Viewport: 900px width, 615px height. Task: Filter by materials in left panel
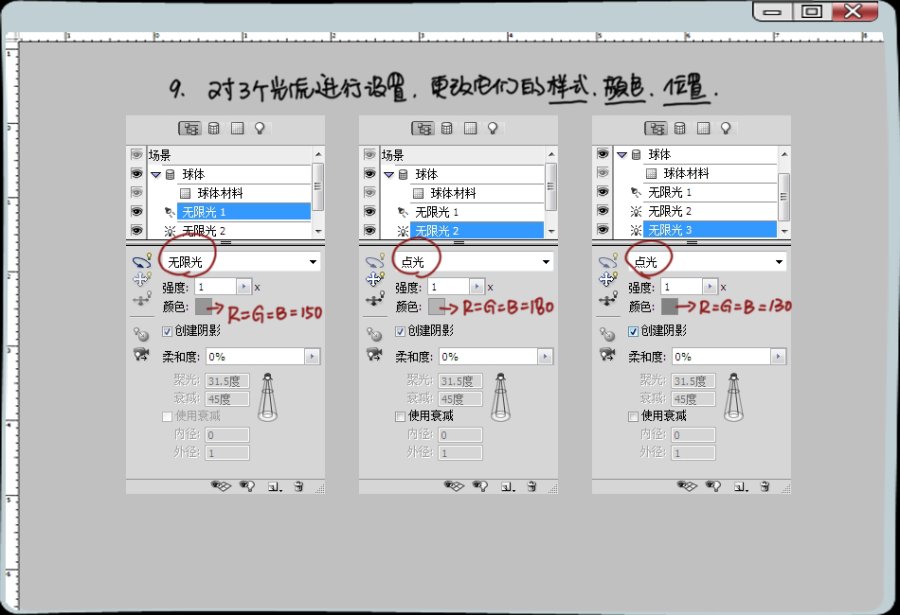(x=237, y=128)
